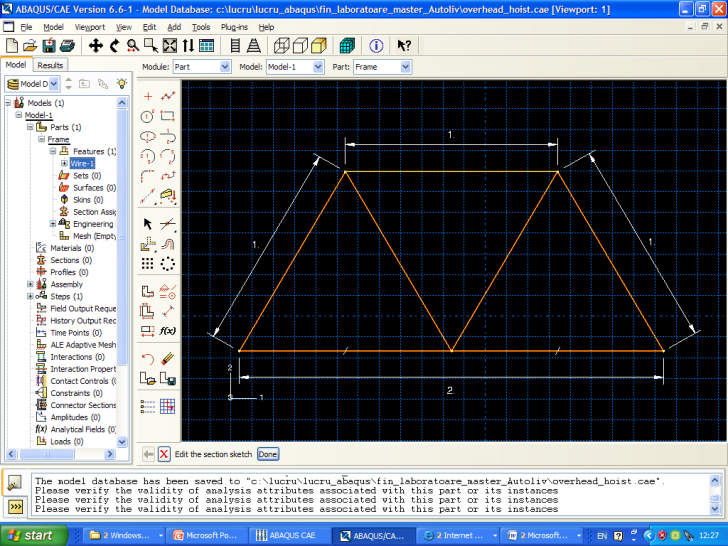The width and height of the screenshot is (728, 546).
Task: Pick the Create Circle sketch tool
Action: click(x=148, y=116)
